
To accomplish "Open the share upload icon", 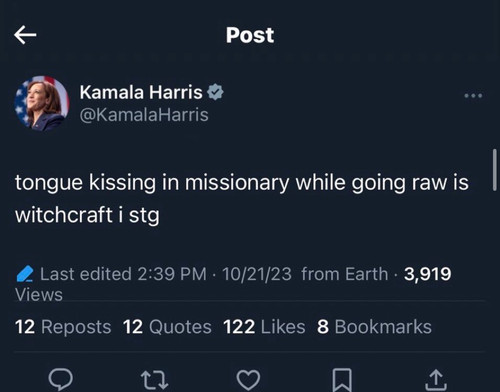I will (436, 380).
